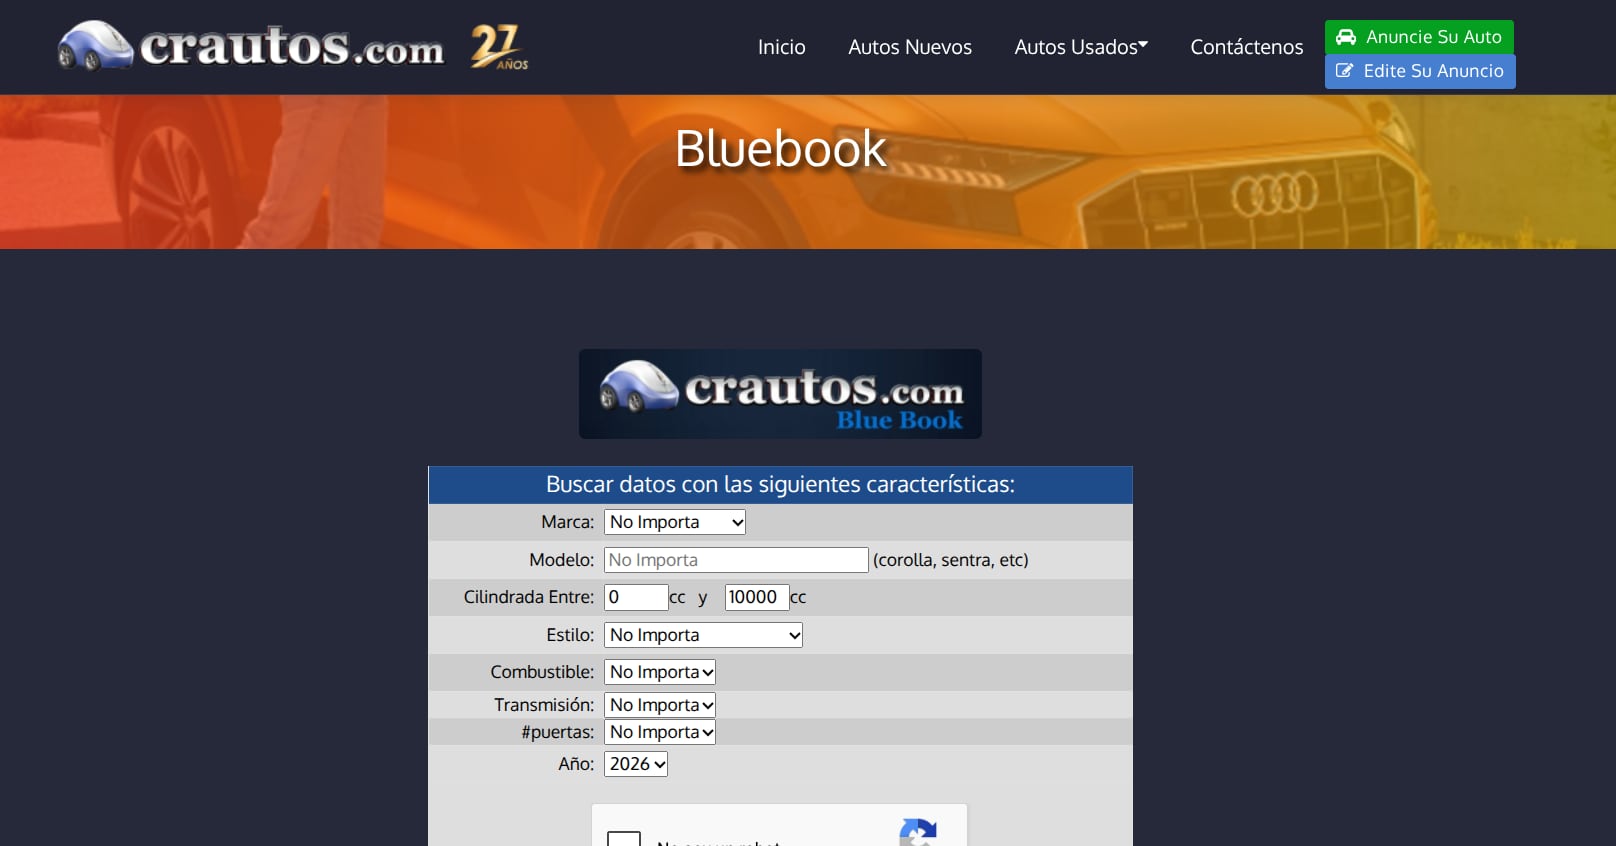Click the 'Año:' label
The image size is (1616, 846).
click(x=576, y=764)
